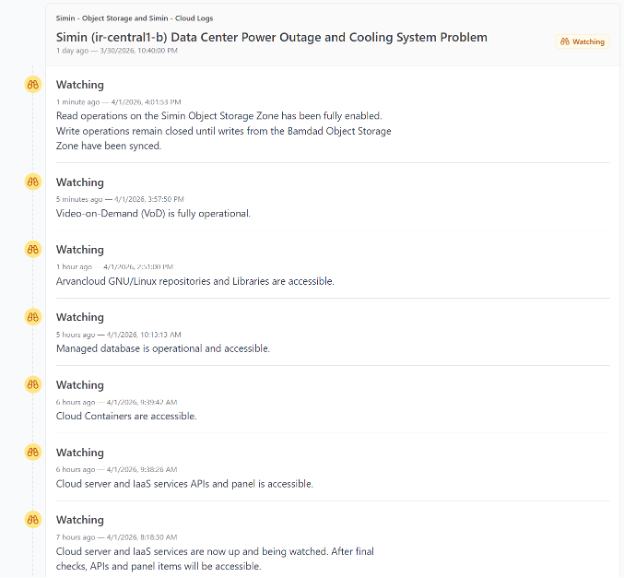
Task: Click the binoculars icon beside Cloud Containers update
Action: click(x=32, y=384)
